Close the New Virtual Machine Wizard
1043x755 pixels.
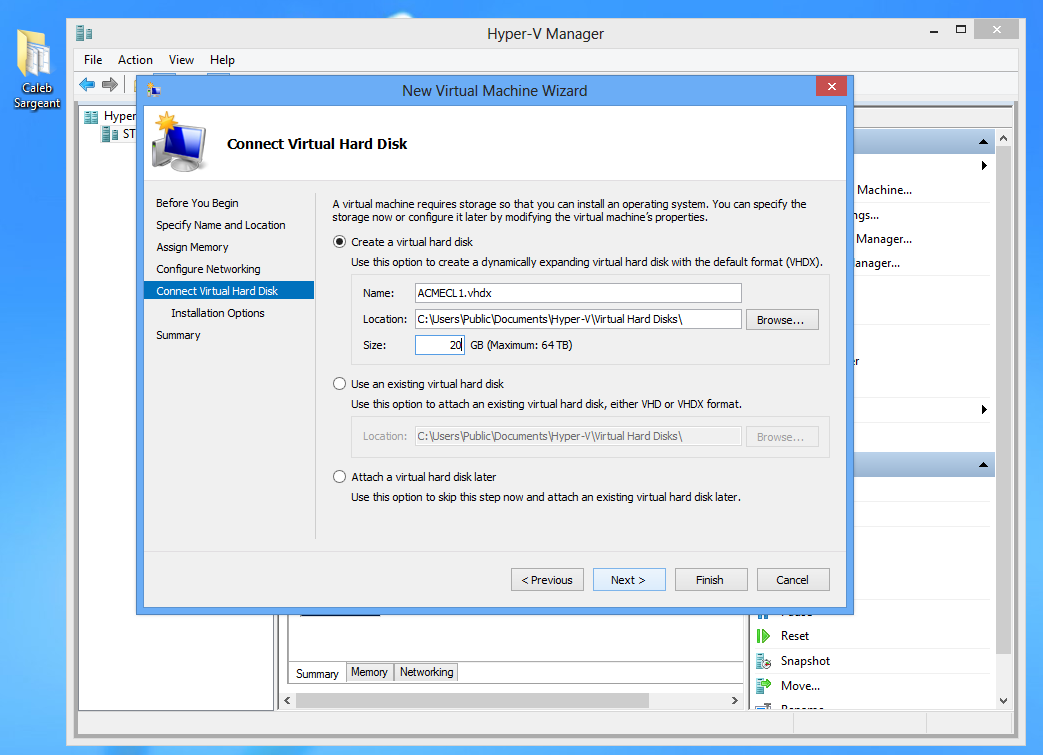click(831, 86)
